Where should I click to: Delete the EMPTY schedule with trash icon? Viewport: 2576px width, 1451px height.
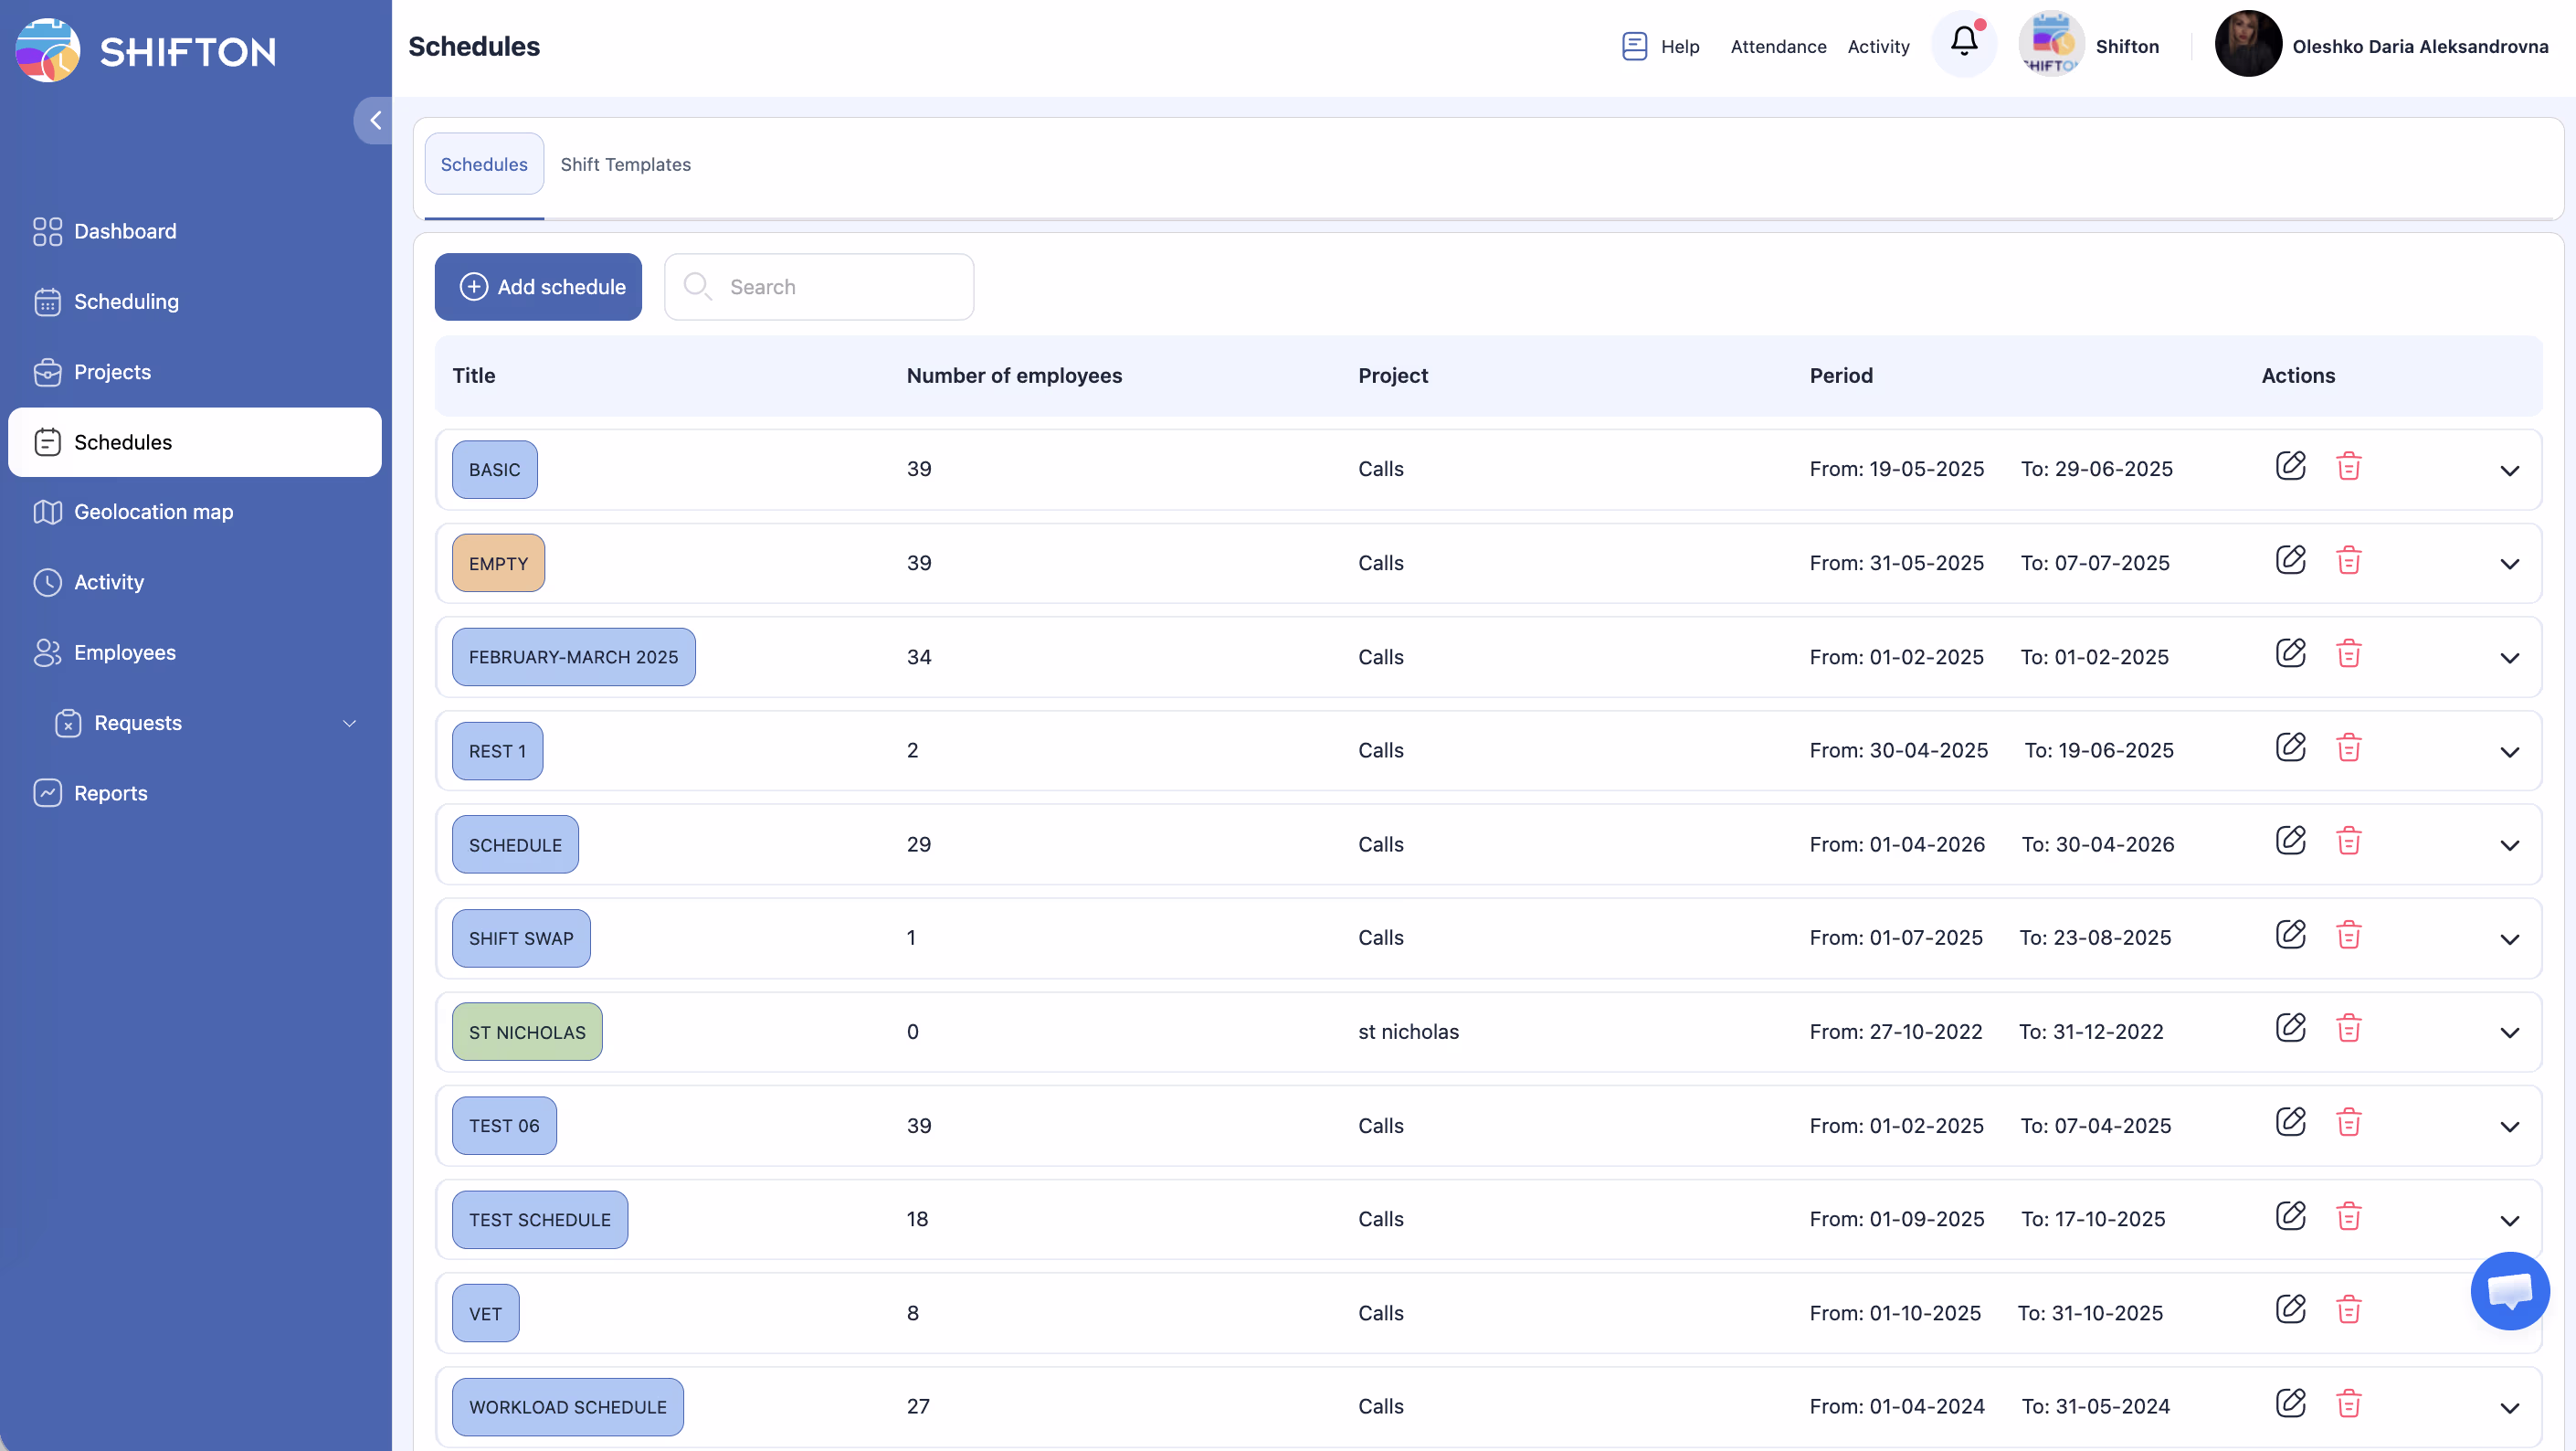[2348, 560]
